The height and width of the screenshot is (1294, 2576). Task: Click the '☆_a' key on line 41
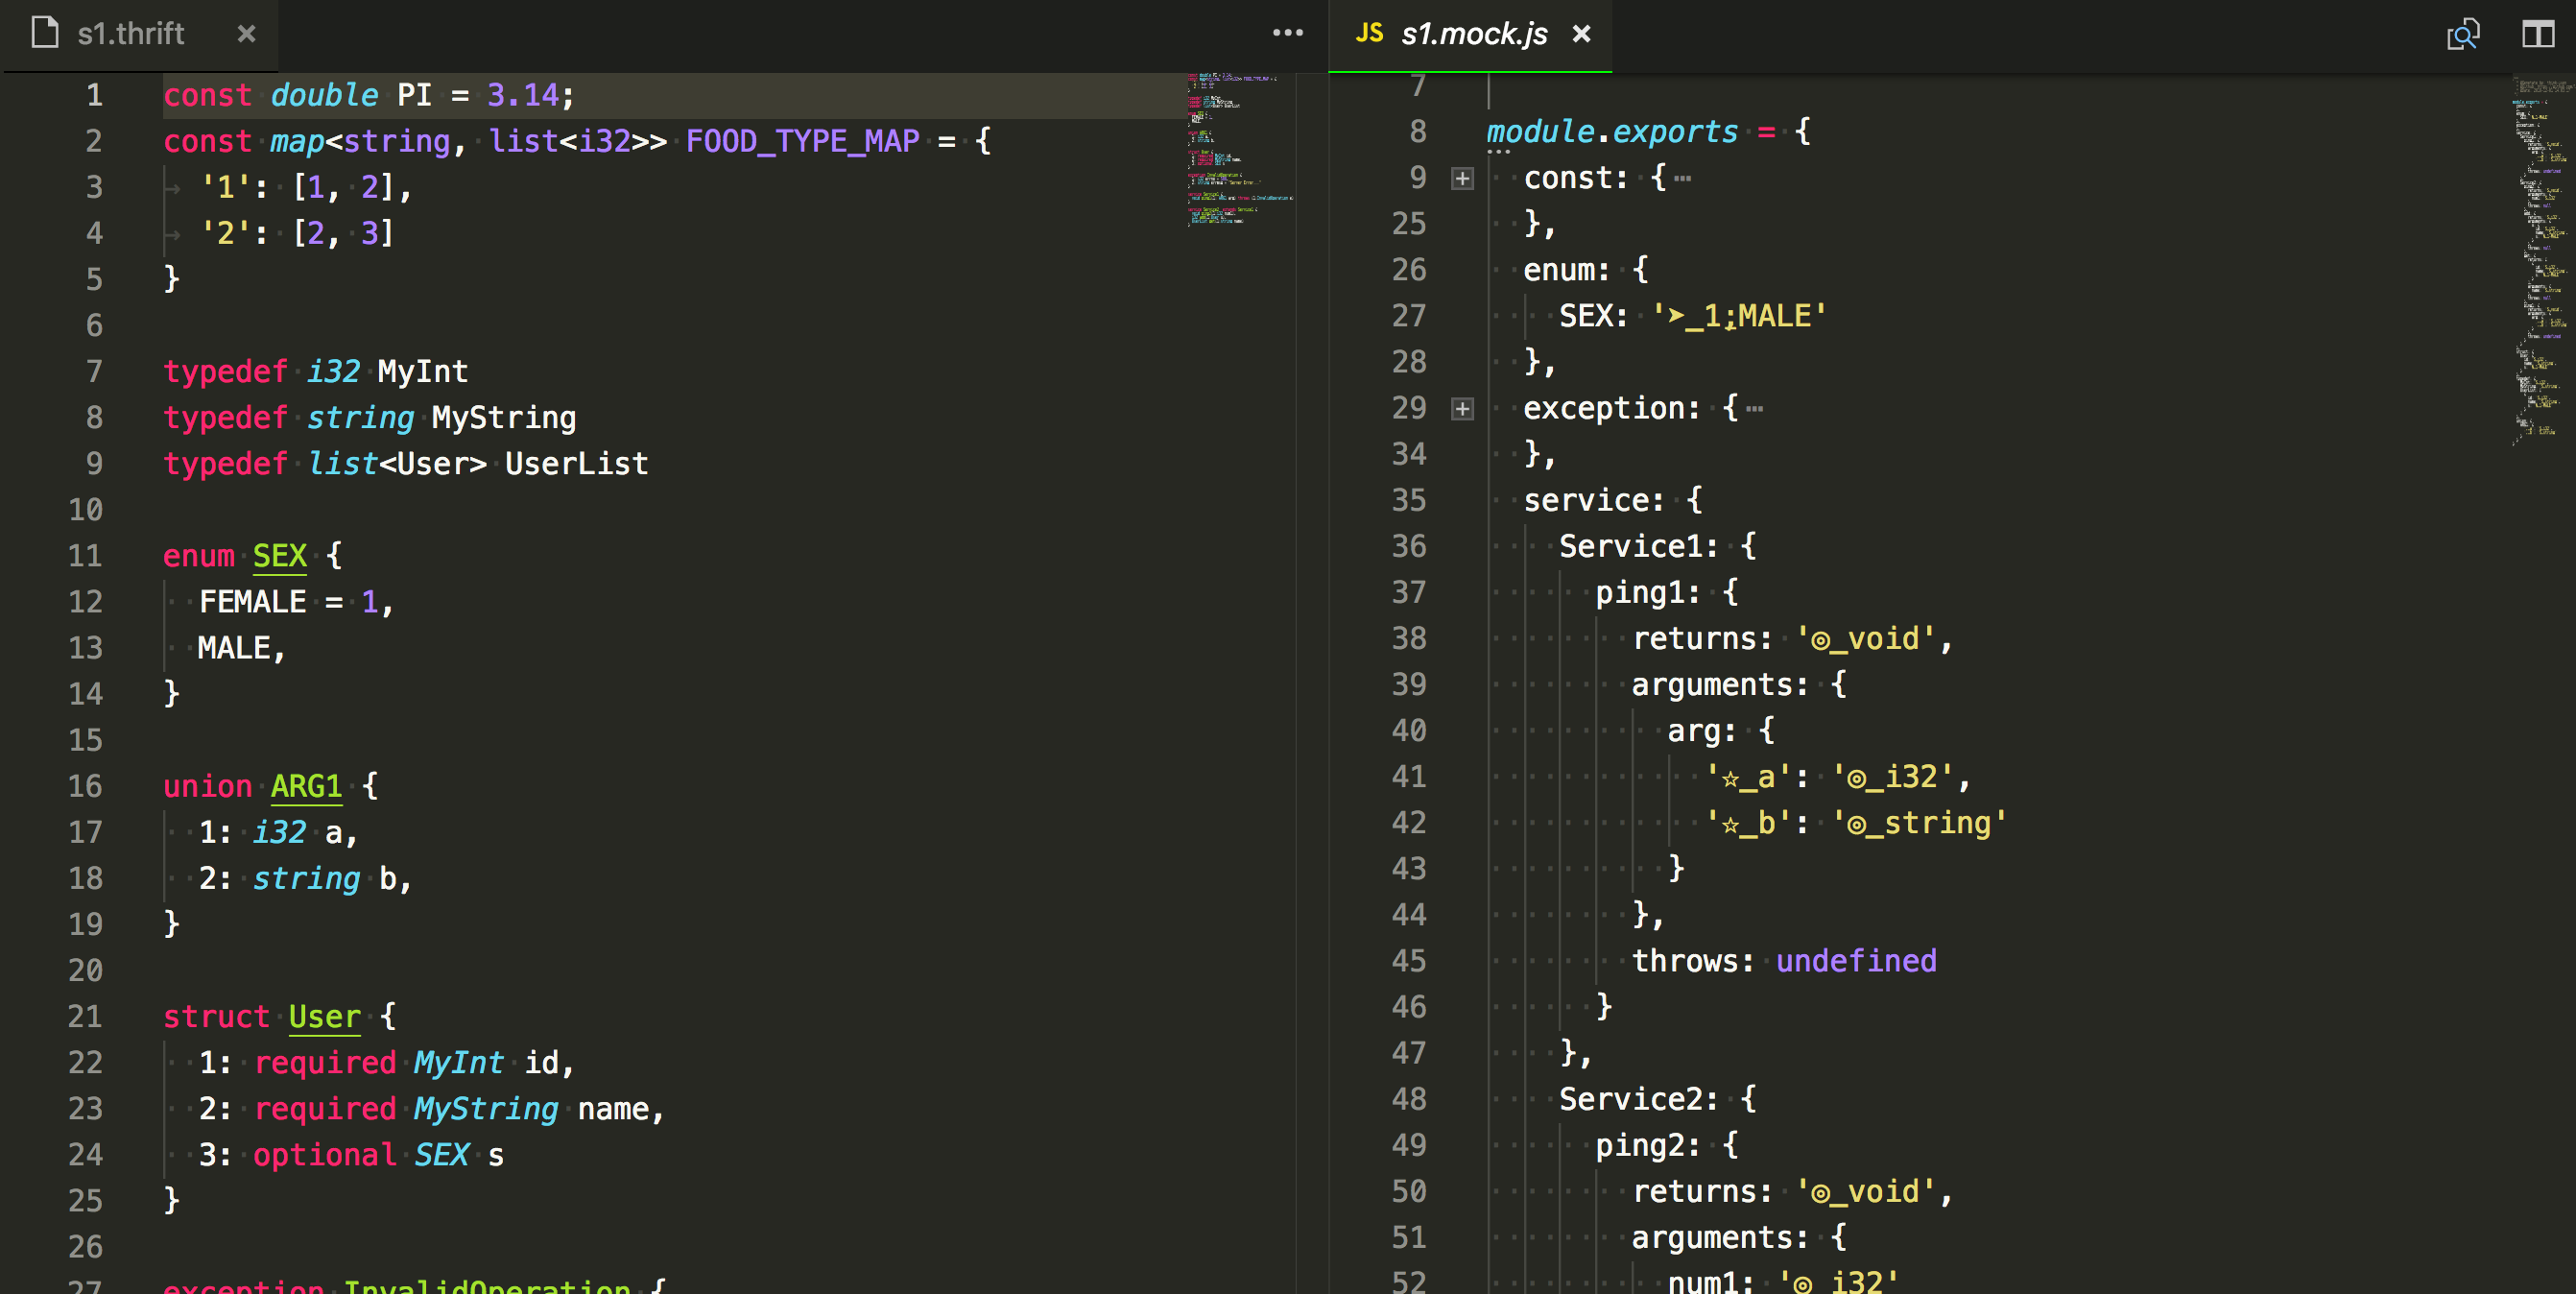[x=1748, y=777]
